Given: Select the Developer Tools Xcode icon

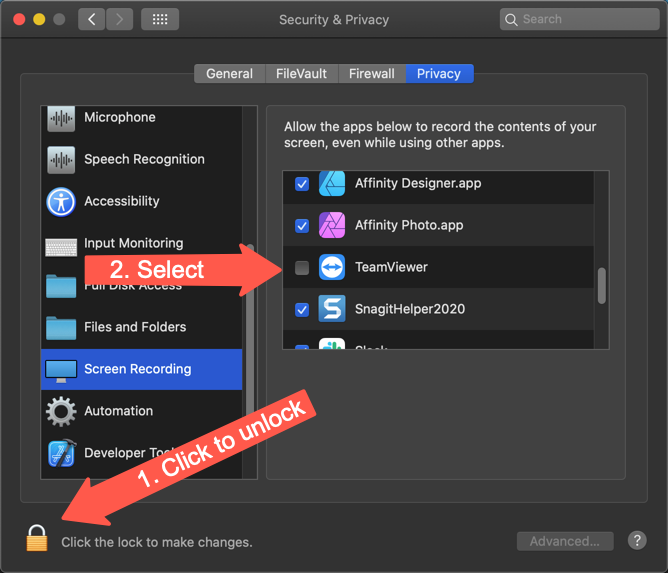Looking at the screenshot, I should pos(62,453).
